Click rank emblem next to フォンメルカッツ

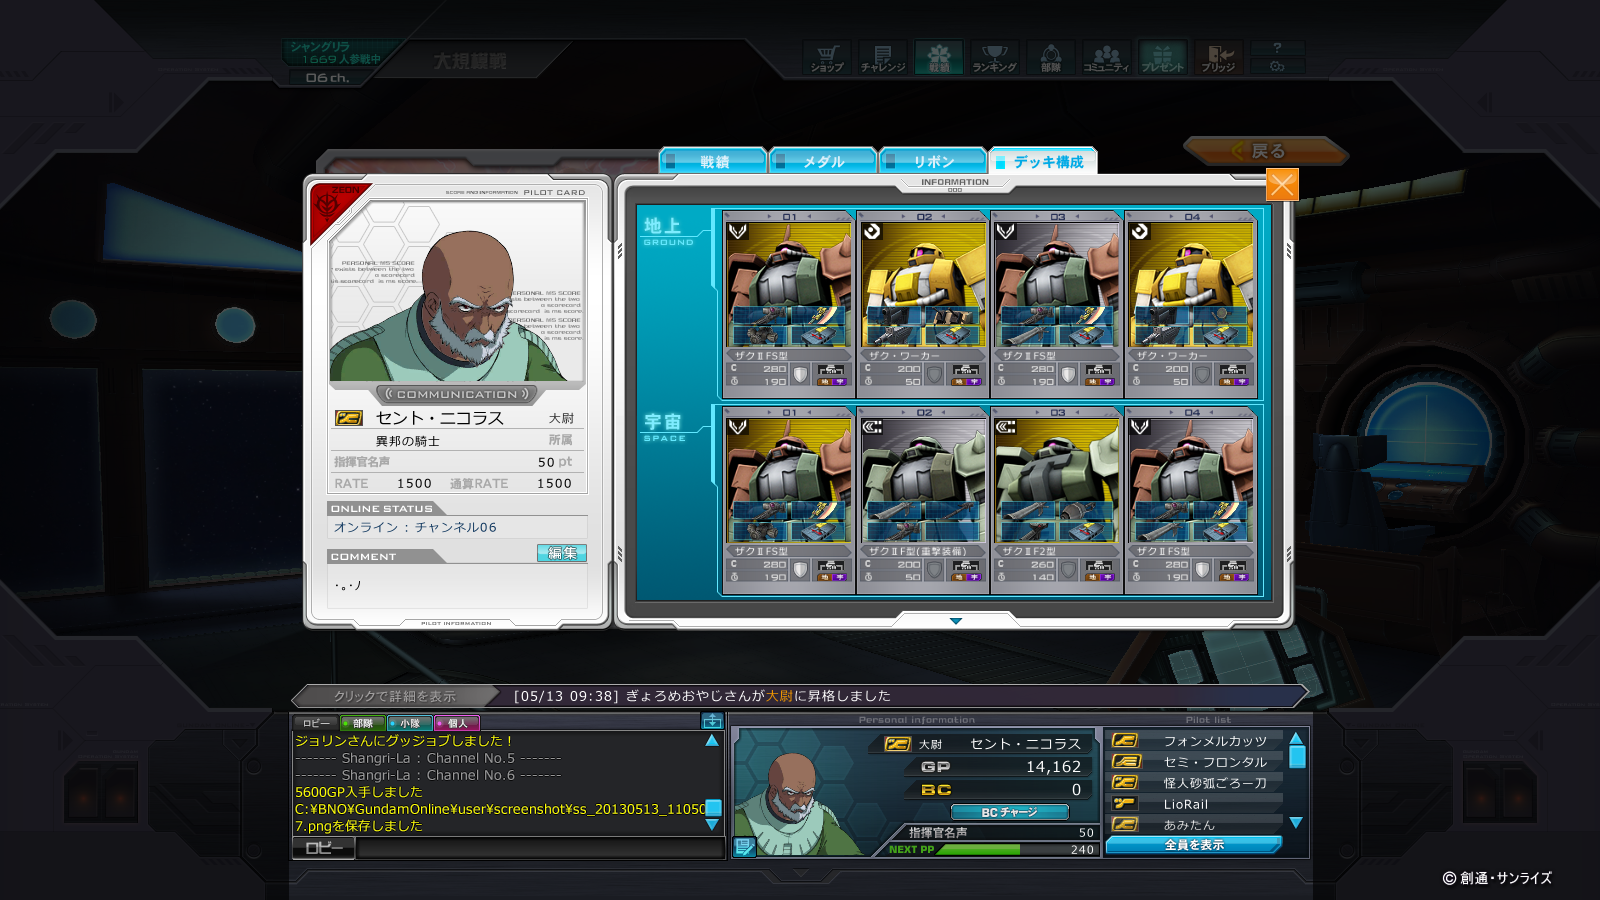click(1125, 741)
